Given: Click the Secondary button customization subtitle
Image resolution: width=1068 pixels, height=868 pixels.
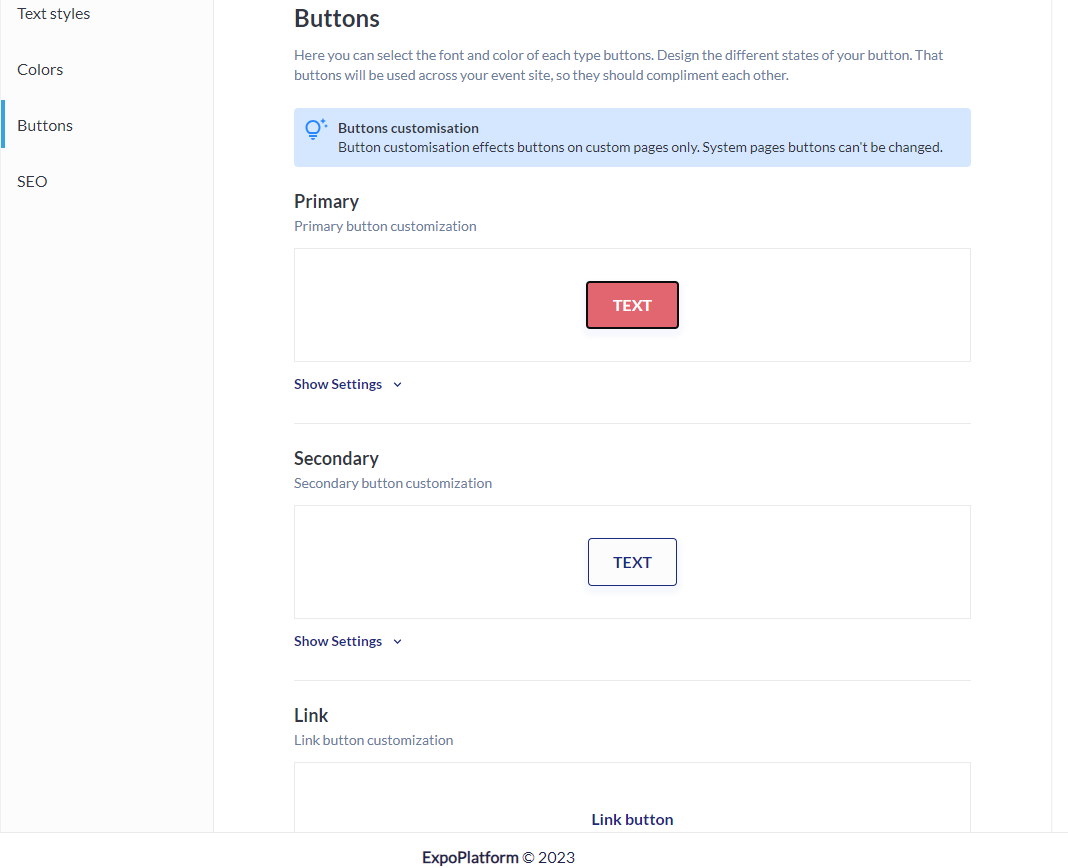Looking at the screenshot, I should click(392, 483).
